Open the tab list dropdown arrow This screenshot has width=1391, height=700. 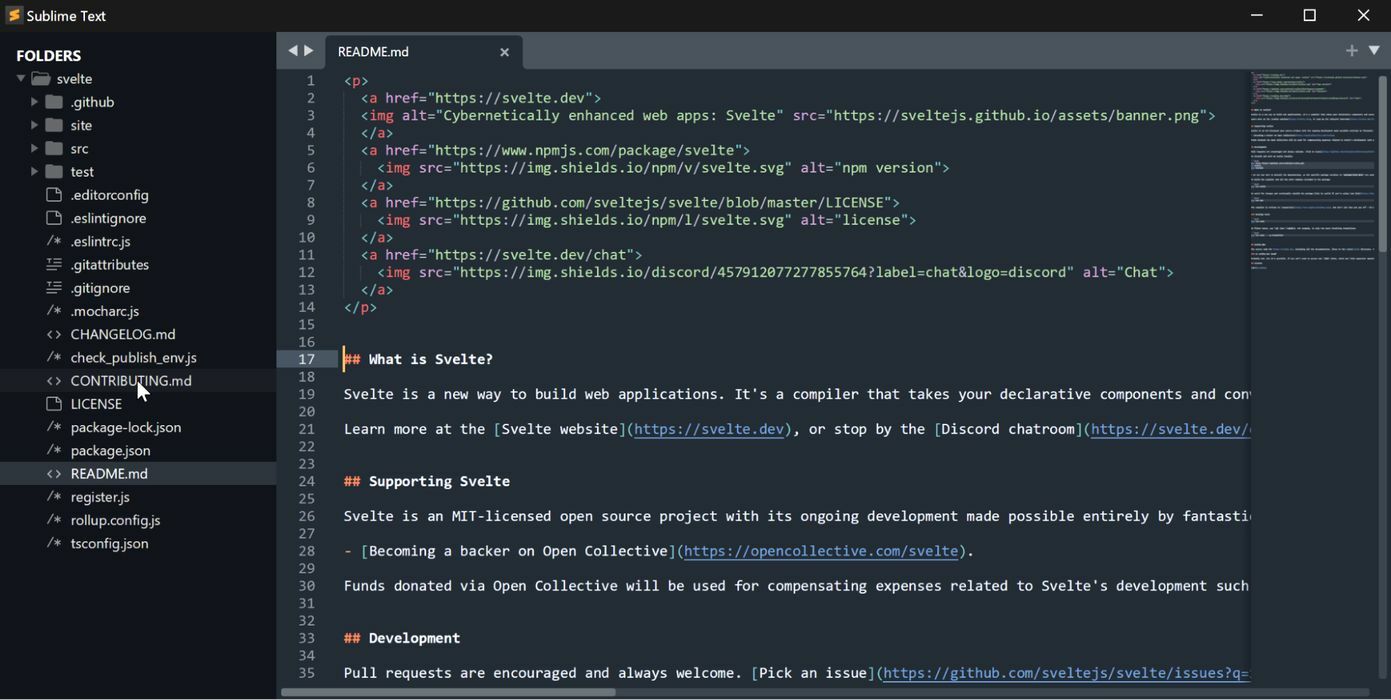(x=1374, y=50)
